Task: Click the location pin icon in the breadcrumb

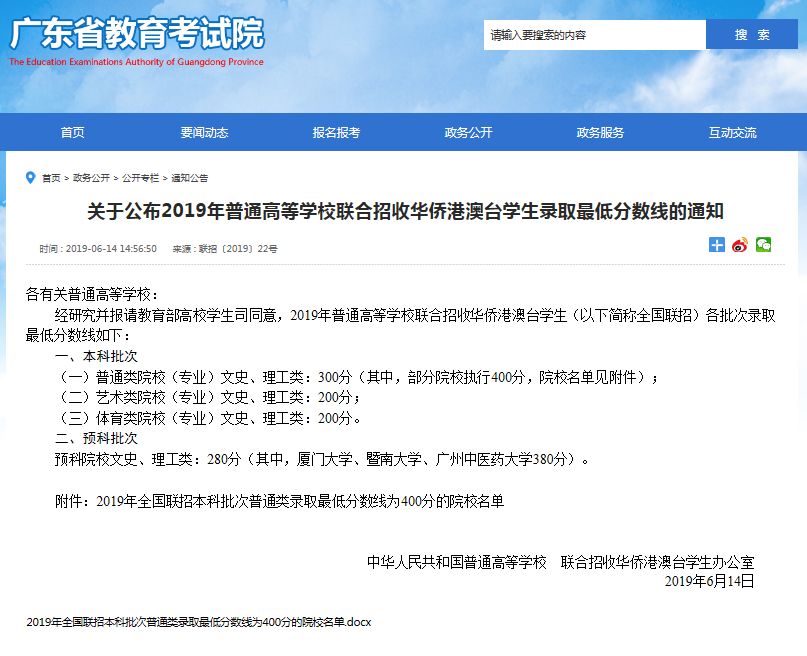Action: 30,178
